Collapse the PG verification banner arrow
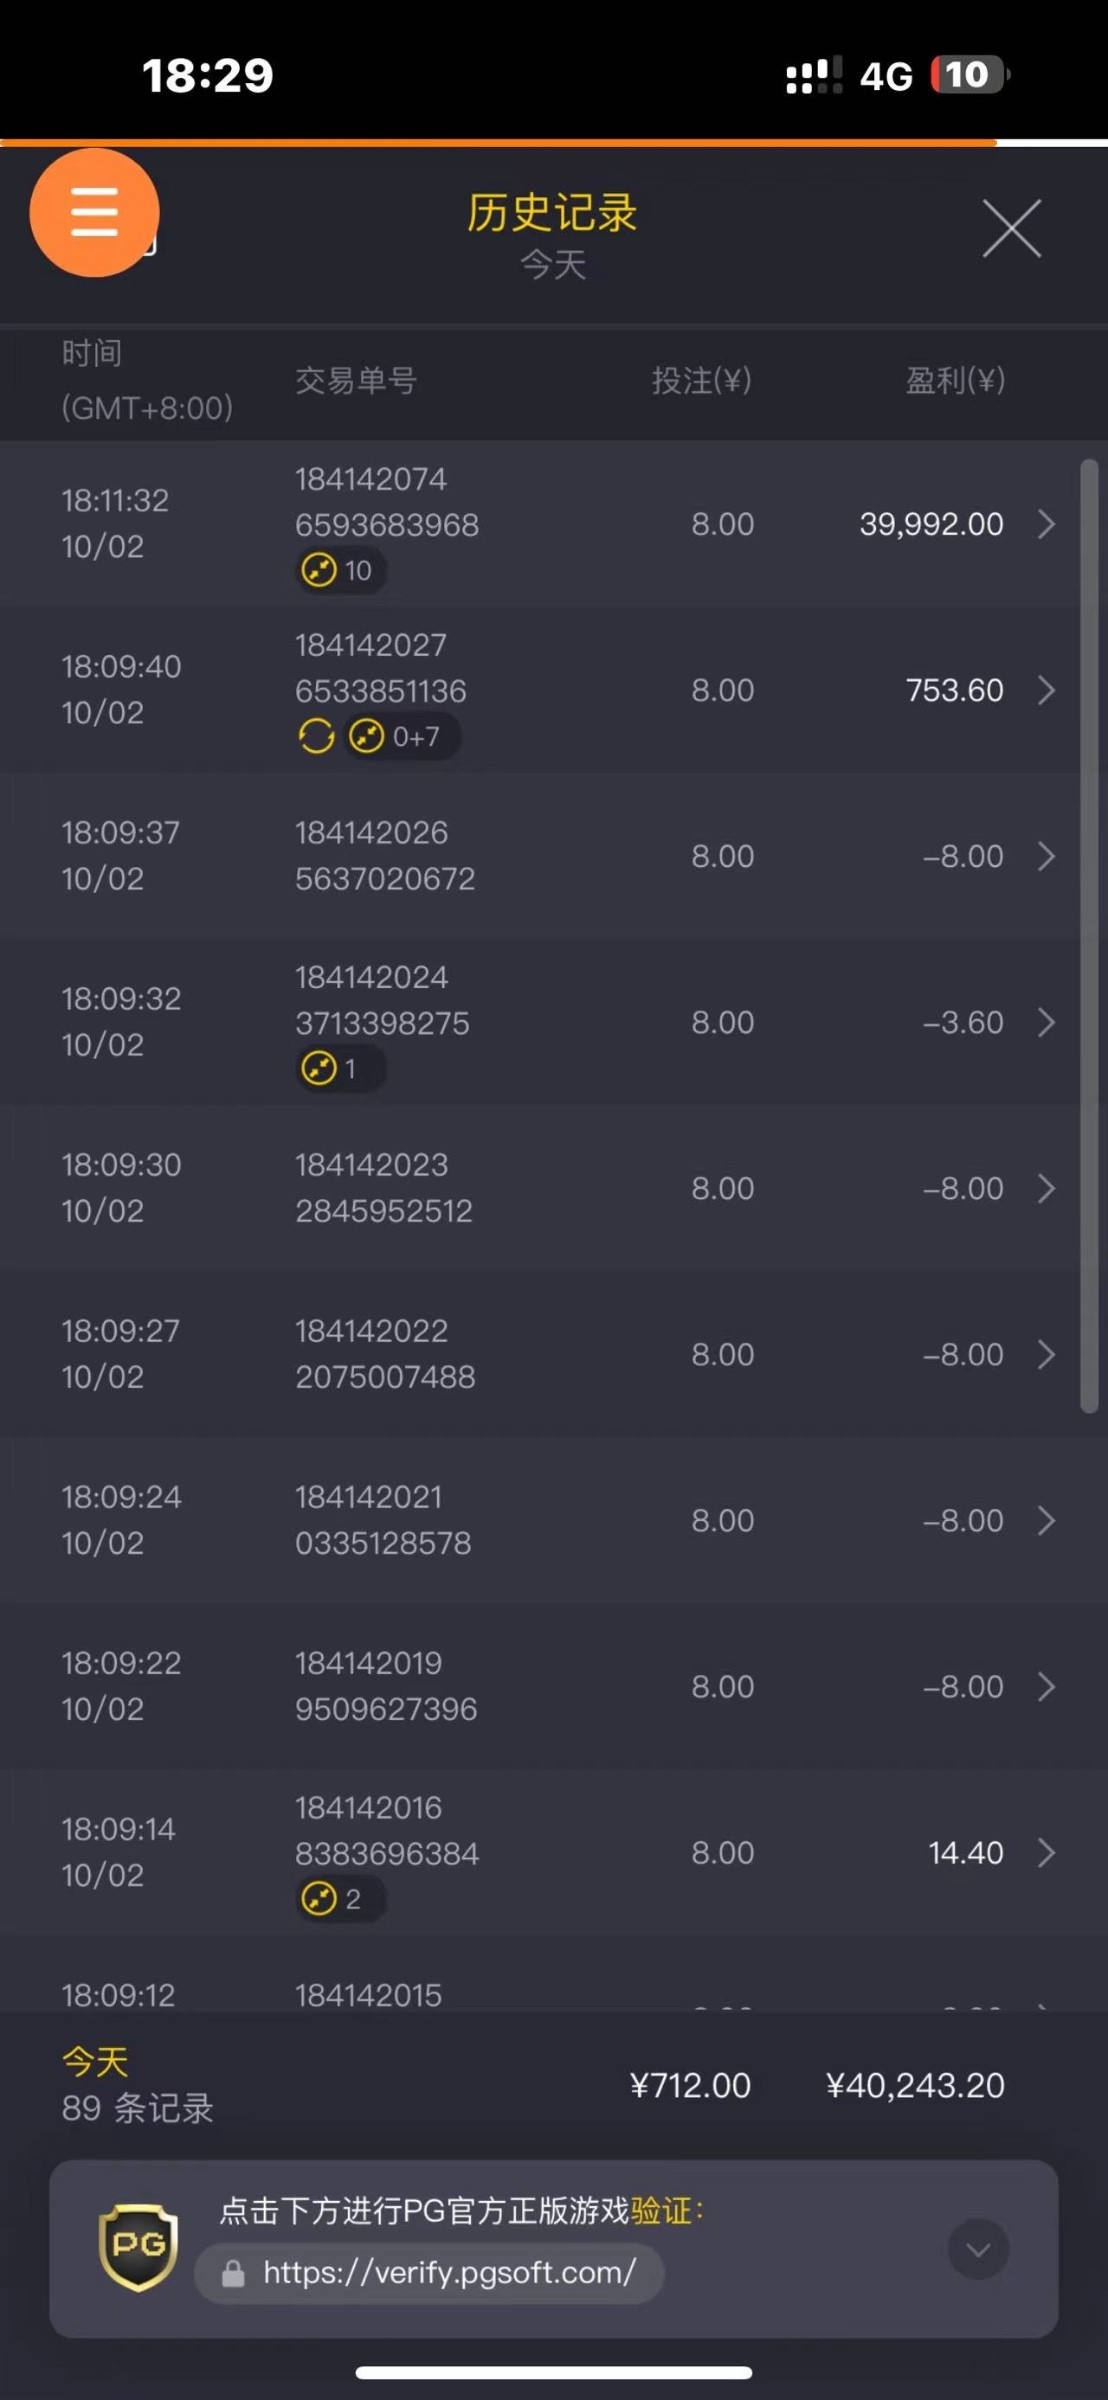 (978, 2249)
